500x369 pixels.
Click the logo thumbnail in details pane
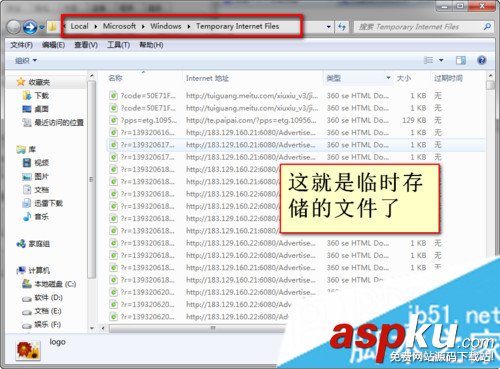point(28,350)
